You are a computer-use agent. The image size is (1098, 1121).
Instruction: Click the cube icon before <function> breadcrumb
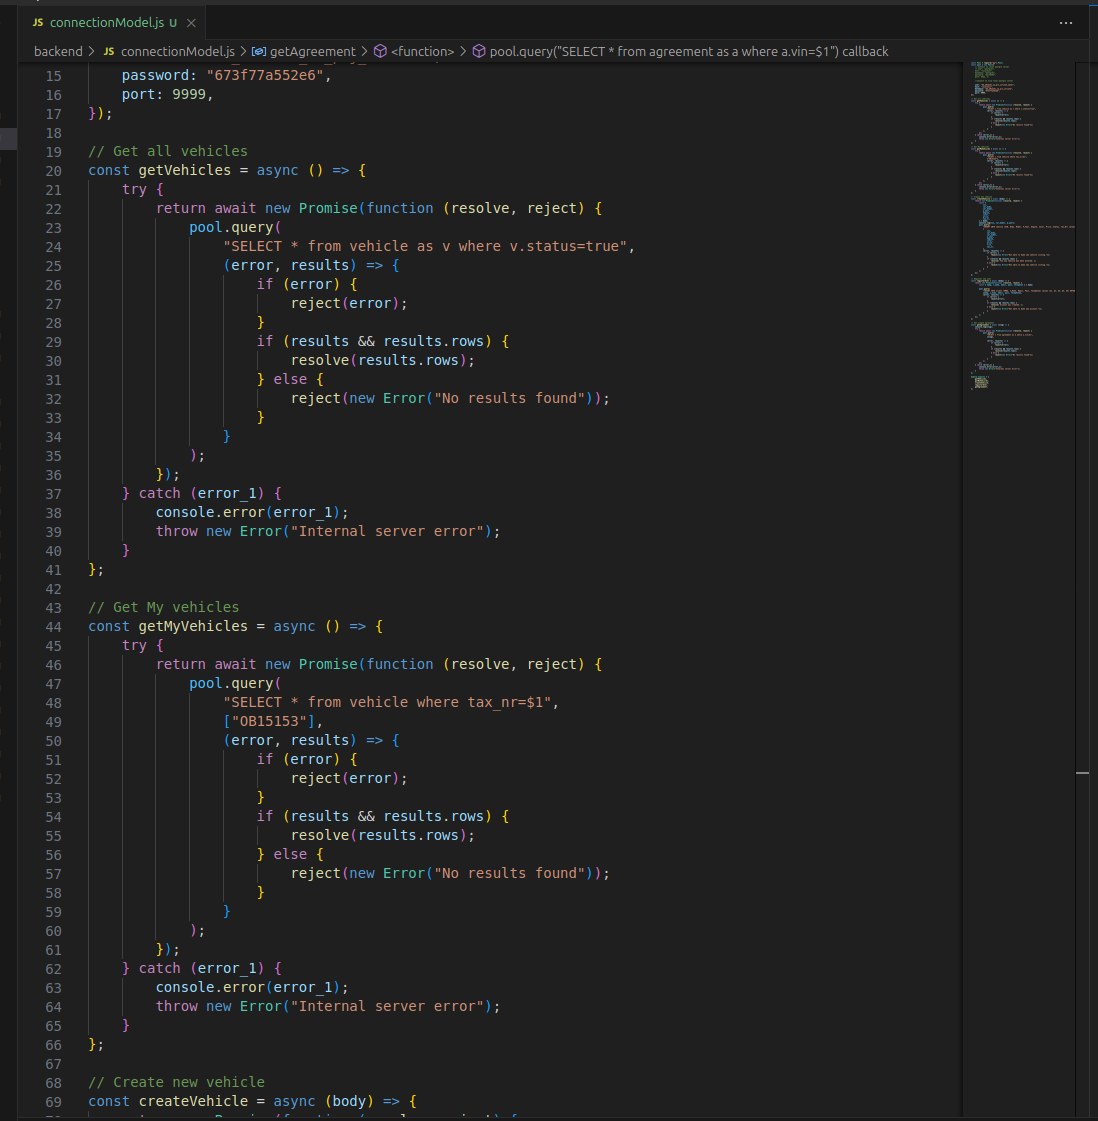380,51
